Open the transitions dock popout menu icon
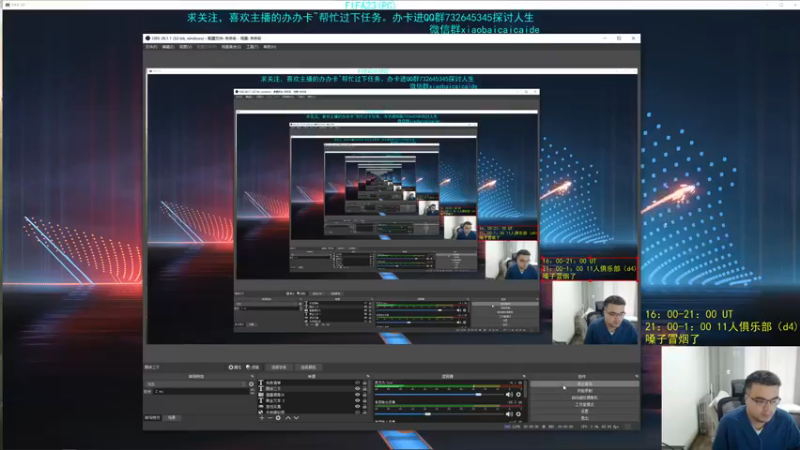 tap(252, 377)
